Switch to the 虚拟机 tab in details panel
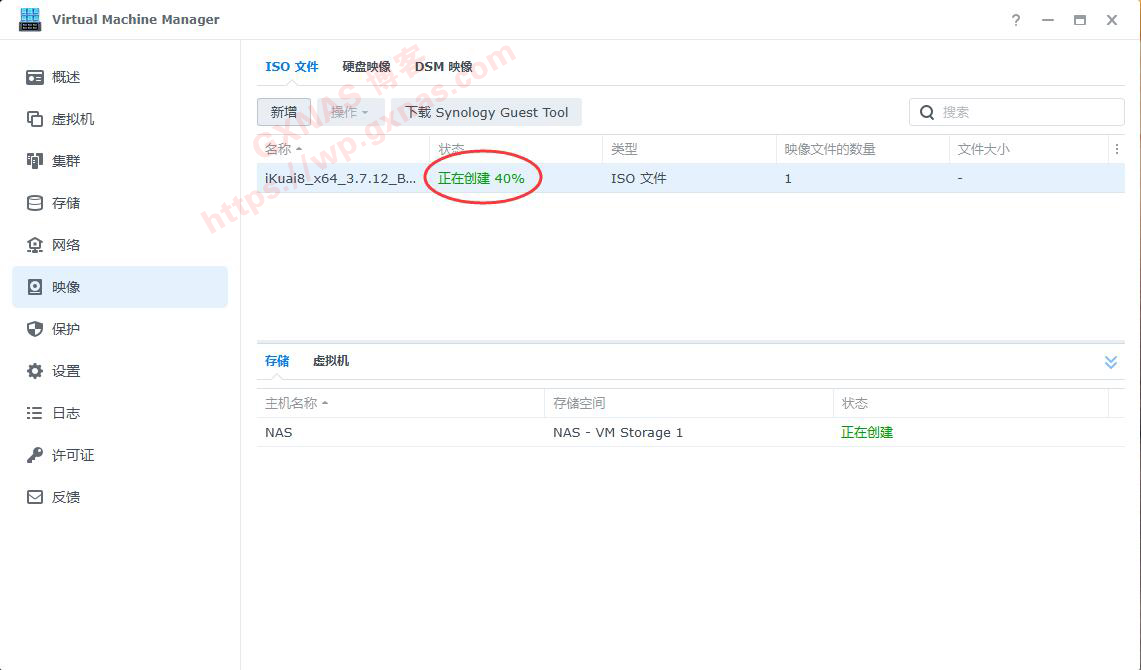This screenshot has width=1141, height=670. pos(331,361)
